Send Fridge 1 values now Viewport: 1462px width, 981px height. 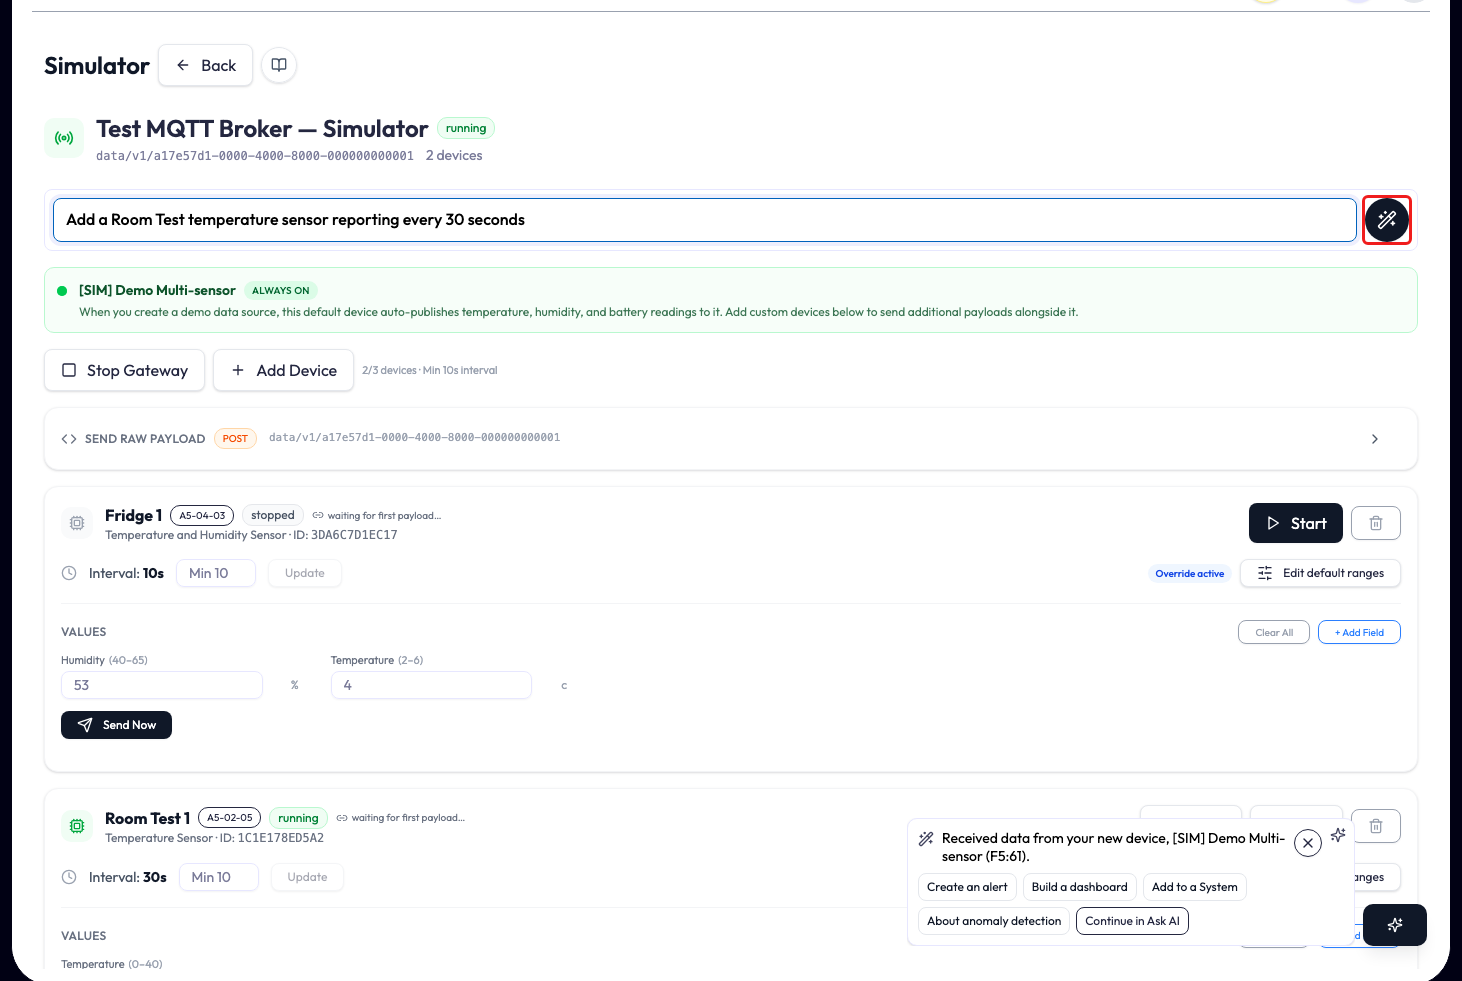116,725
